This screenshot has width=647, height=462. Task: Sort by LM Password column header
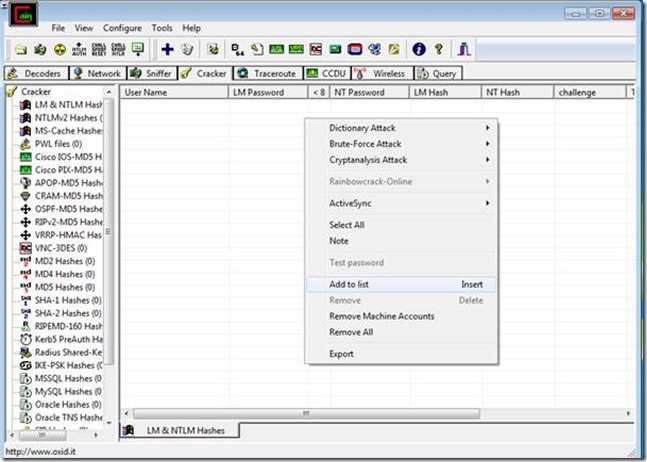(268, 92)
